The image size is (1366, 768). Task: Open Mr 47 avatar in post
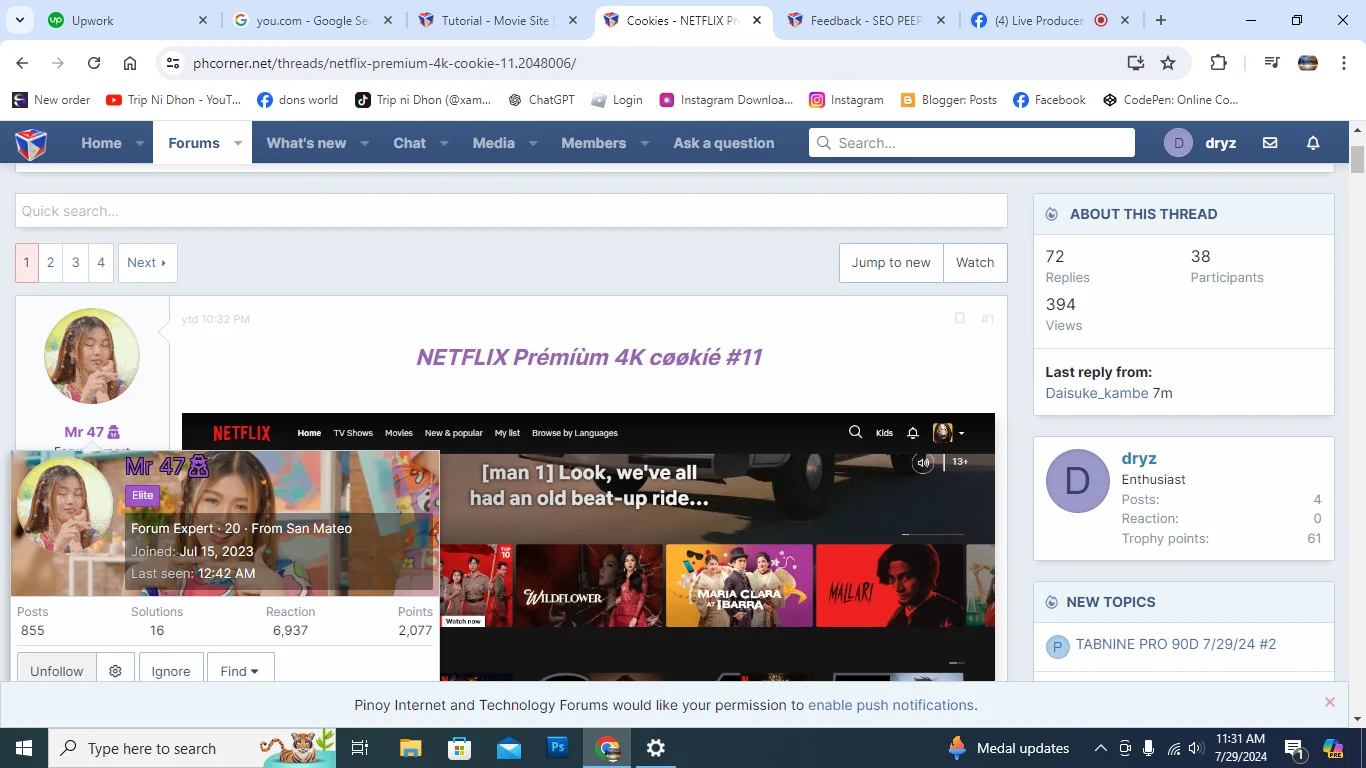pyautogui.click(x=92, y=356)
